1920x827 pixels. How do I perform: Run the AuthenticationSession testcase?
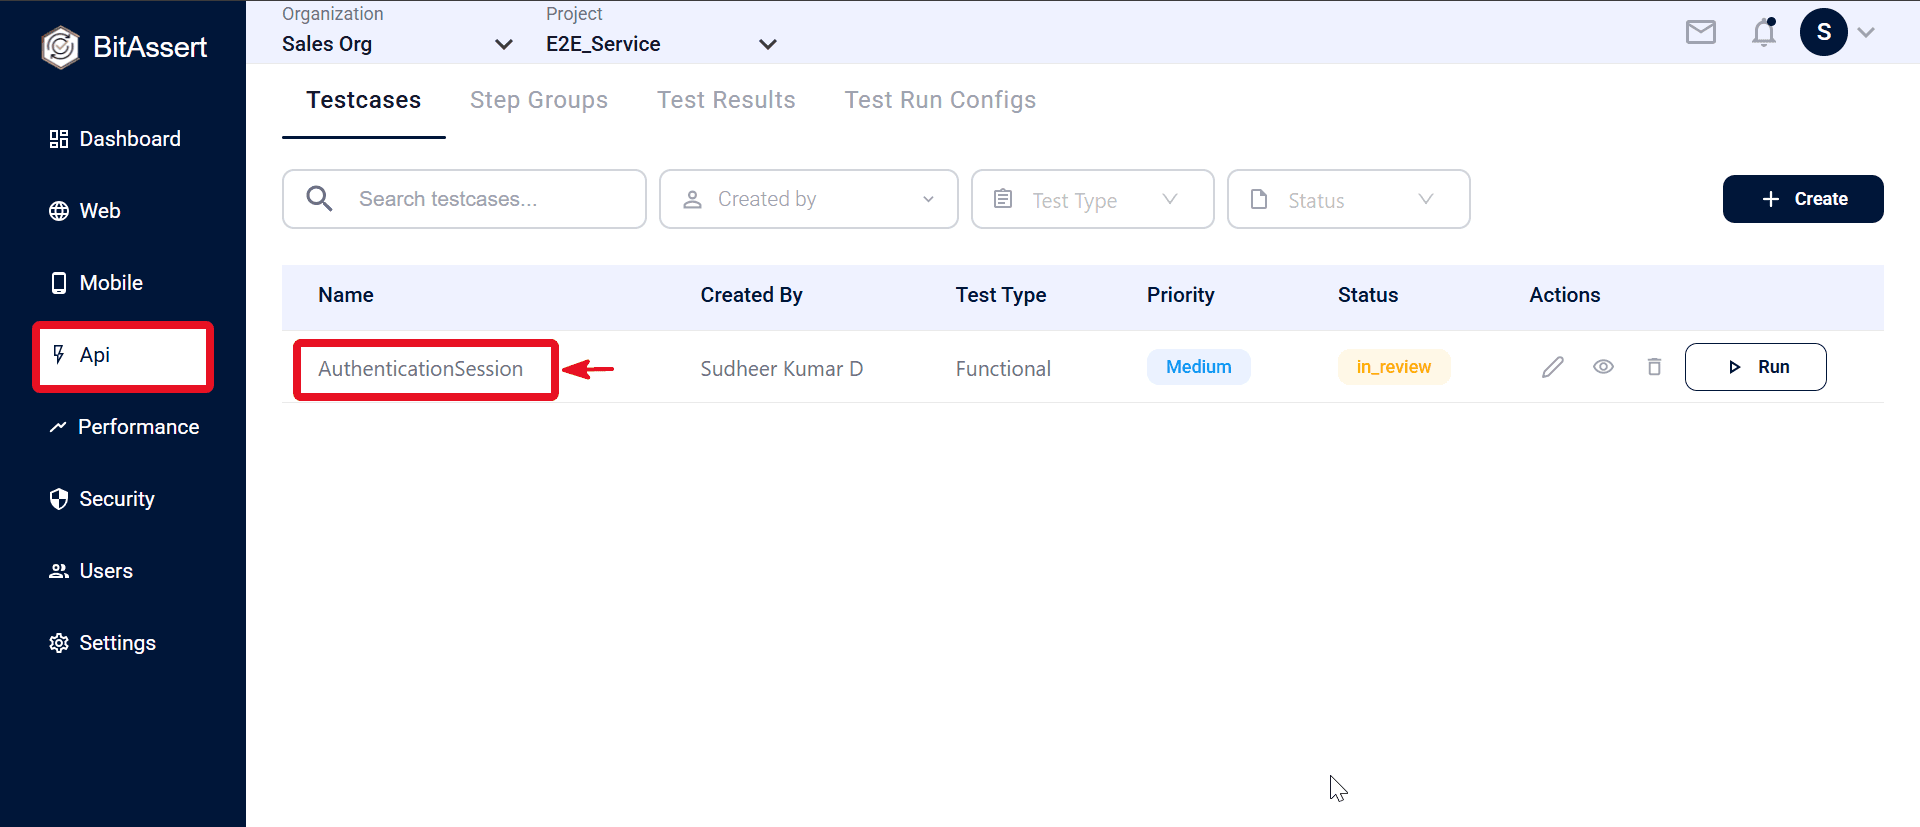pyautogui.click(x=1755, y=367)
